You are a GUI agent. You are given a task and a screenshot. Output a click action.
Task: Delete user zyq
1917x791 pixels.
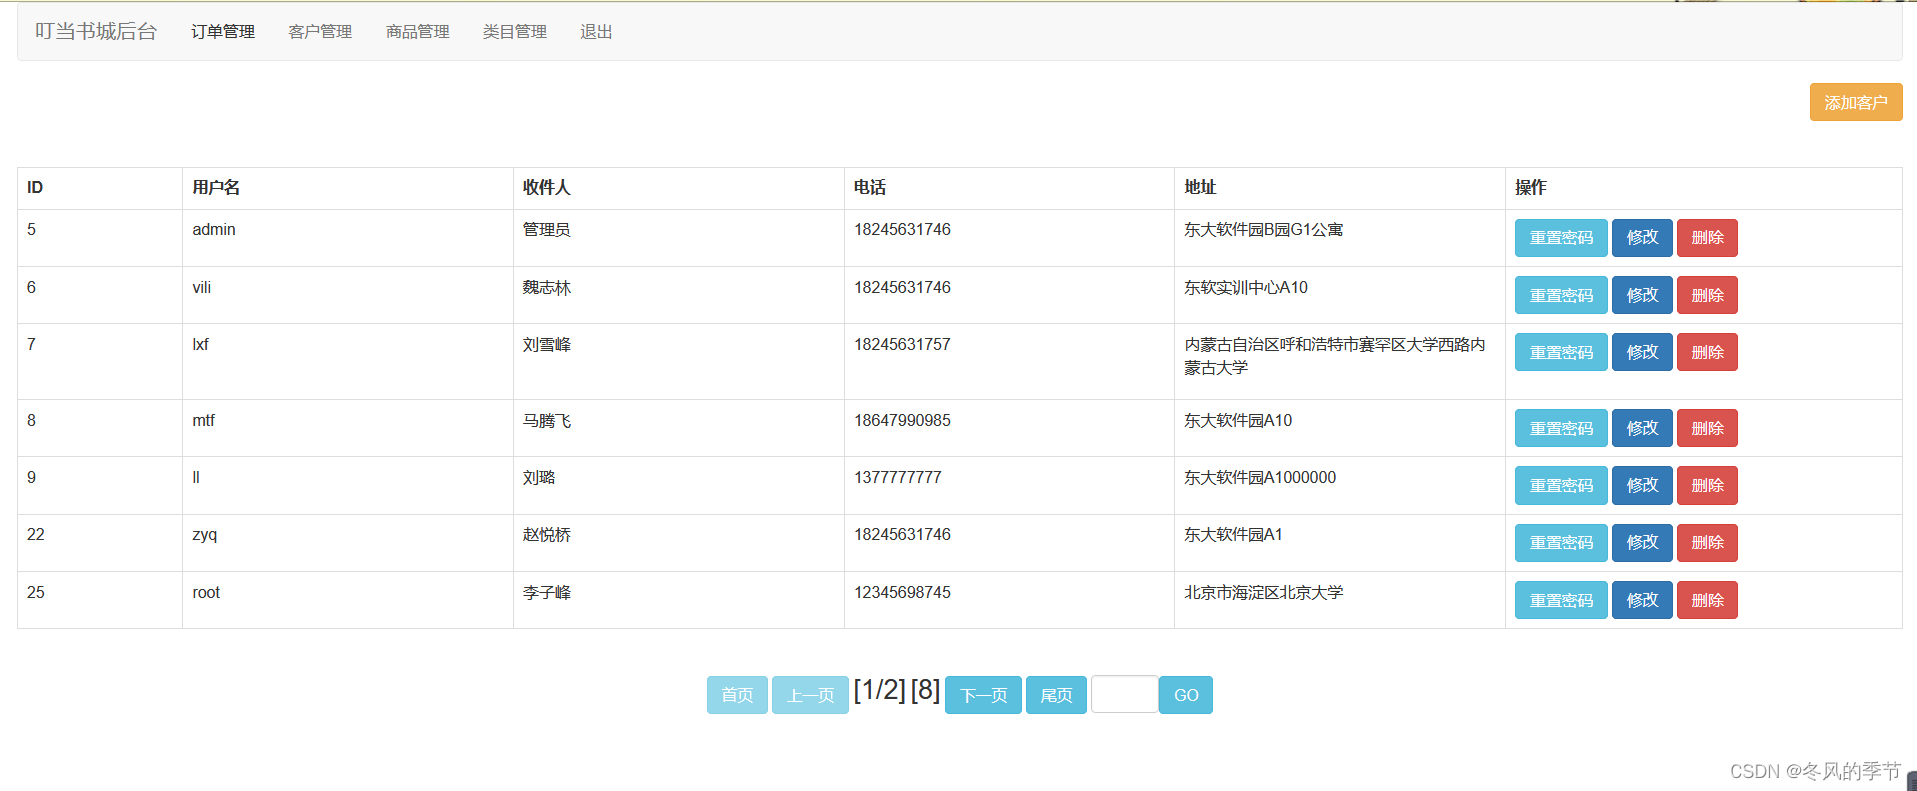1707,543
